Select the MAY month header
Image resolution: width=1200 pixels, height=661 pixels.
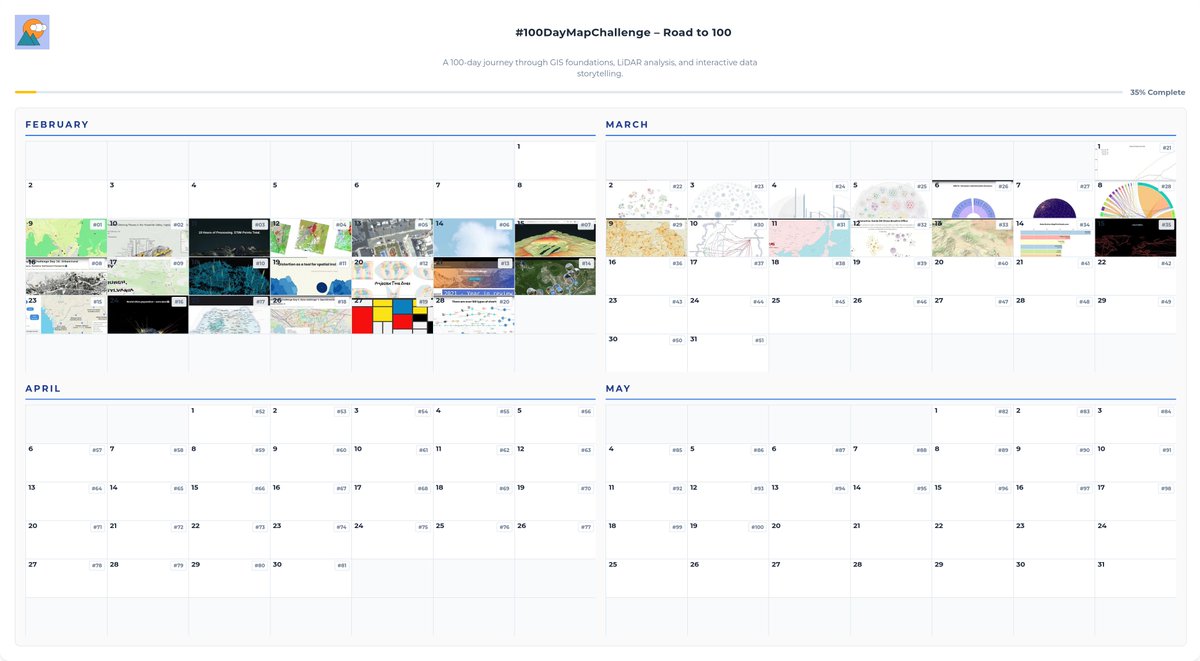click(x=620, y=389)
